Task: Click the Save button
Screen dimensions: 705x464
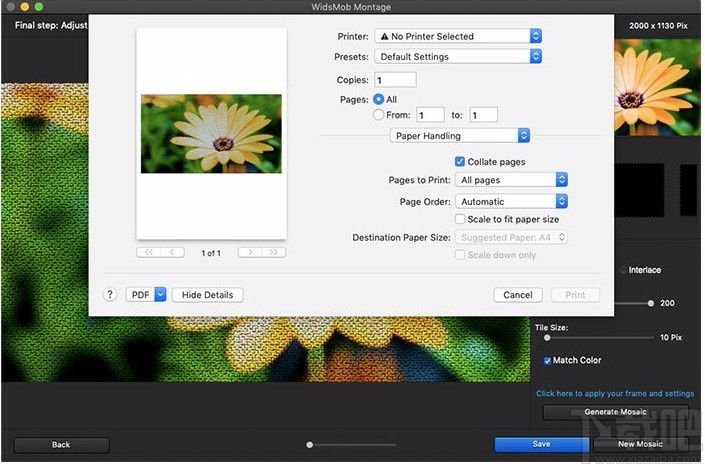Action: point(541,444)
